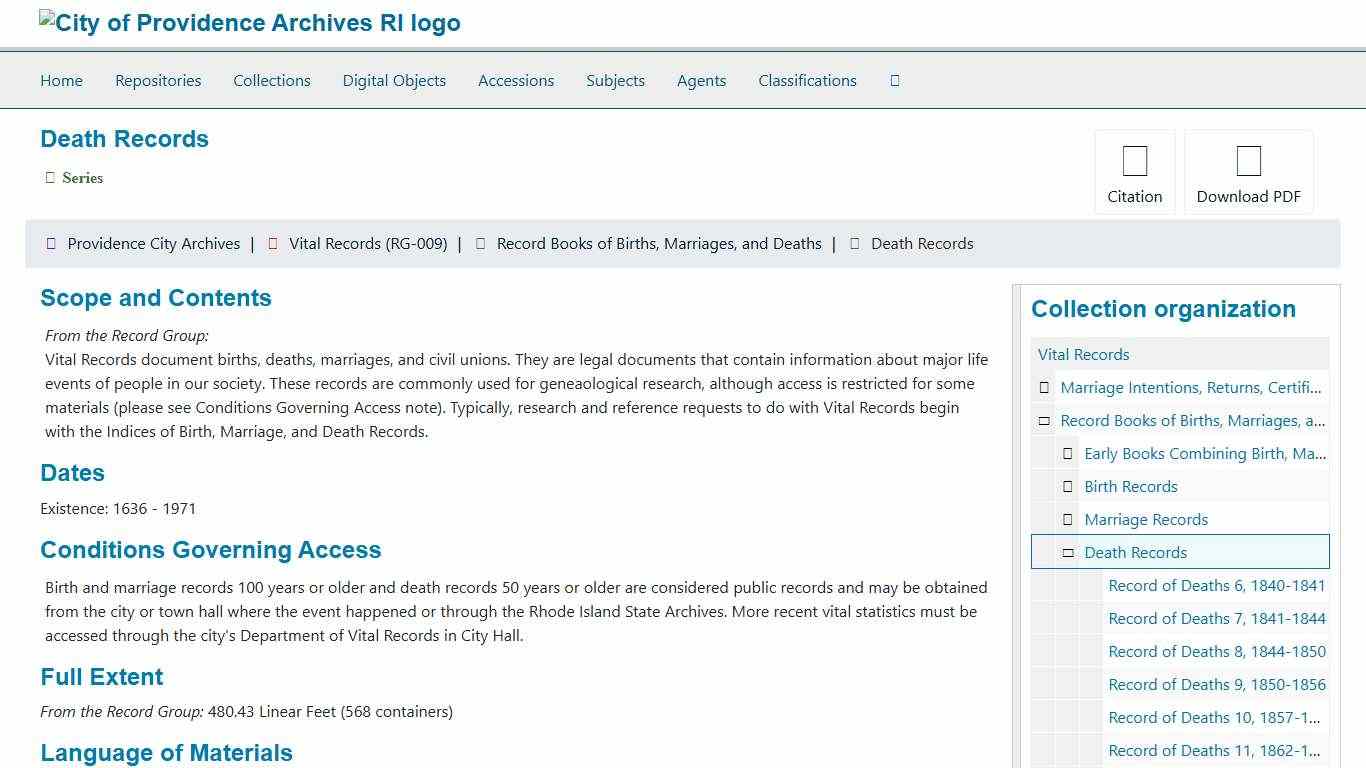Viewport: 1366px width, 768px height.
Task: Expand the Early Books Combining Birth node
Action: (x=1068, y=454)
